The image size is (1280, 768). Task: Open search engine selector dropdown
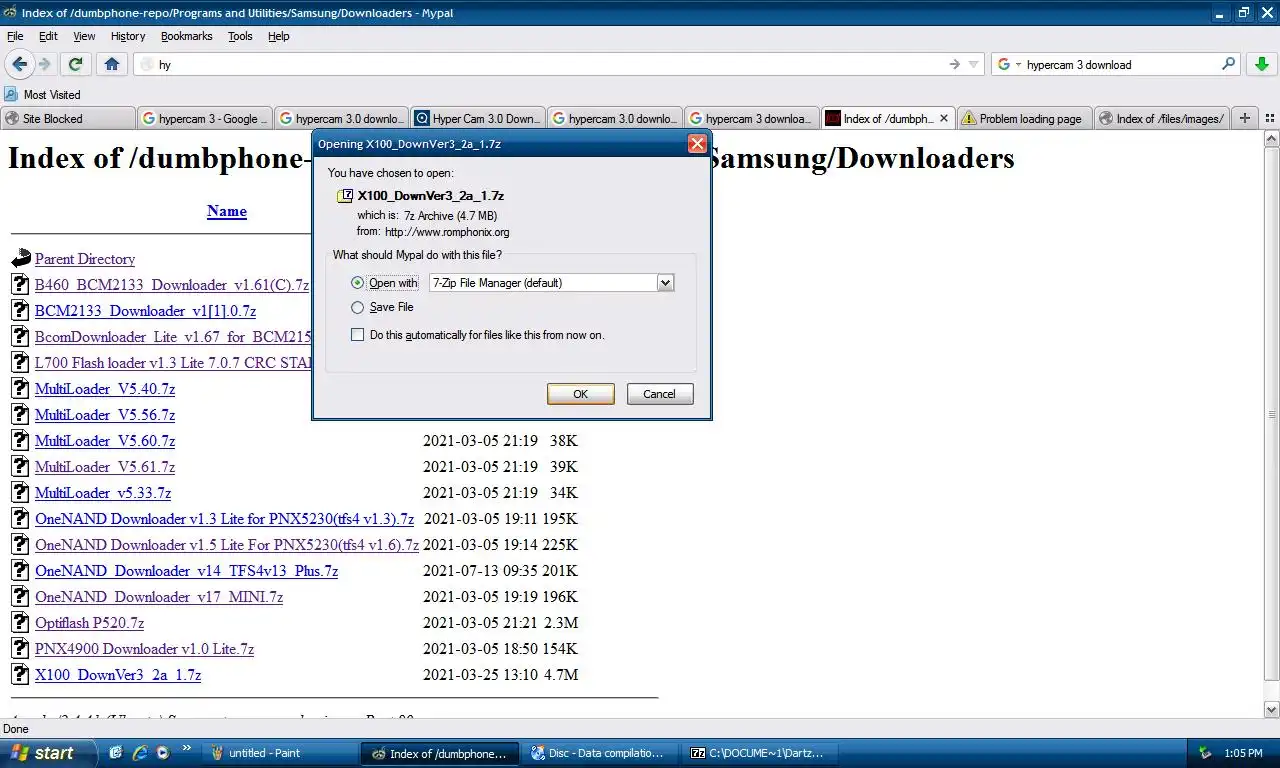1018,64
